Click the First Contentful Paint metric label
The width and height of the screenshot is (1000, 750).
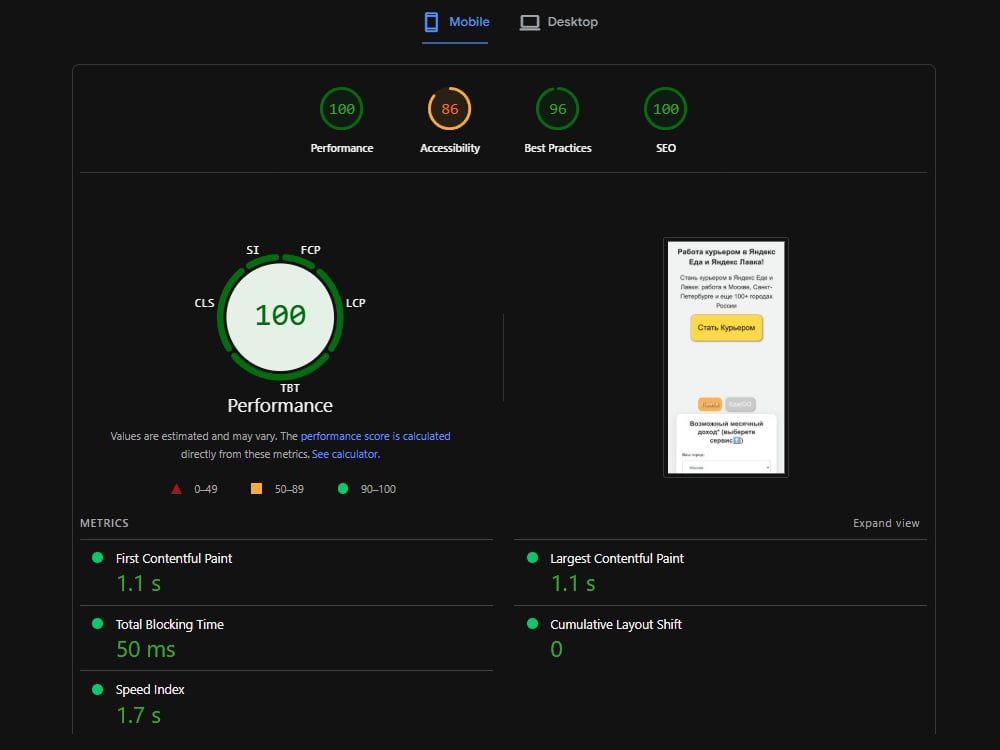pyautogui.click(x=173, y=559)
